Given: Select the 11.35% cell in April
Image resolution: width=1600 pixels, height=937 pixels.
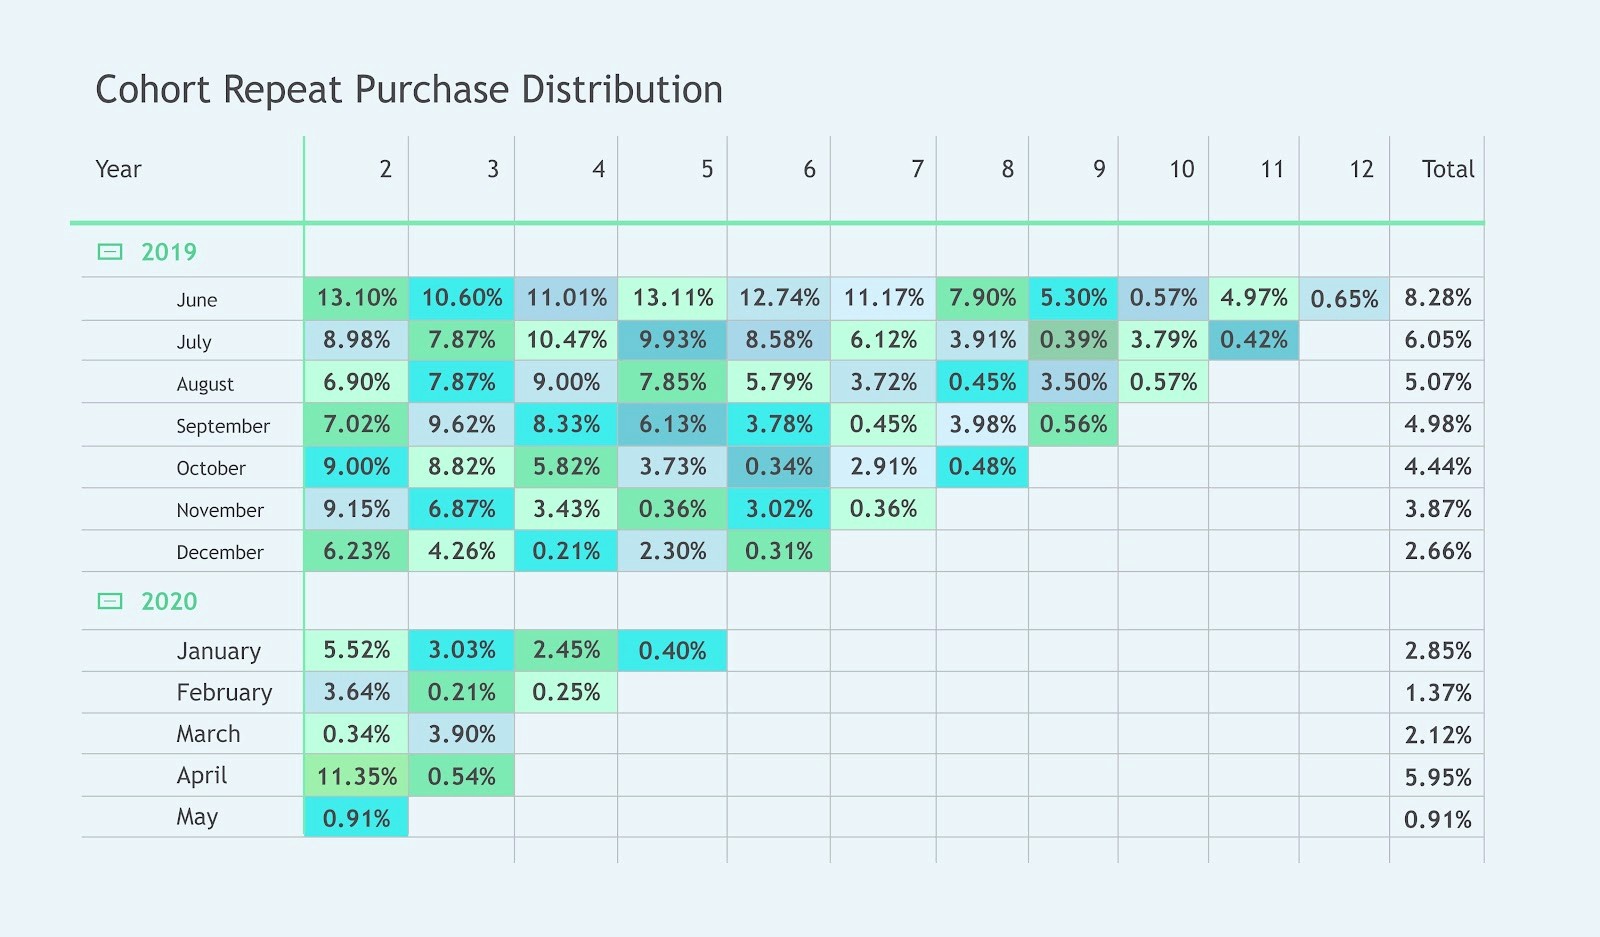Looking at the screenshot, I should [356, 776].
